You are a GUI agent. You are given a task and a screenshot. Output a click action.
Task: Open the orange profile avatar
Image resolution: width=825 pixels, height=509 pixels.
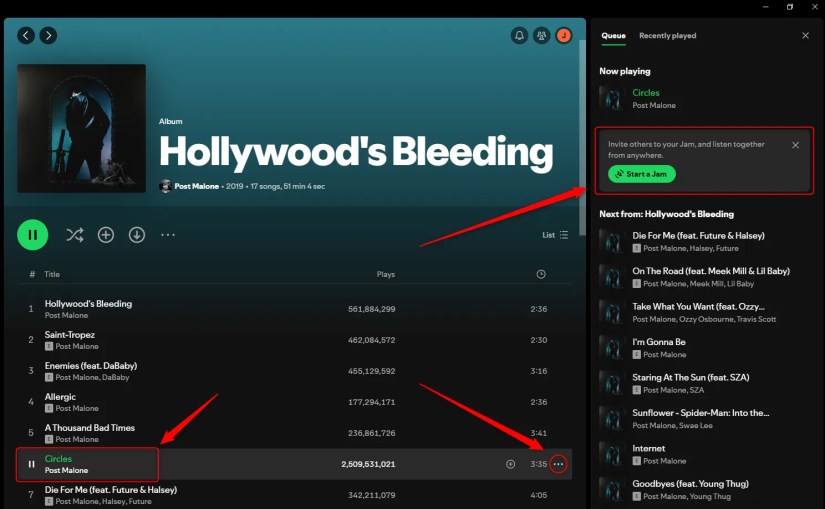point(564,35)
